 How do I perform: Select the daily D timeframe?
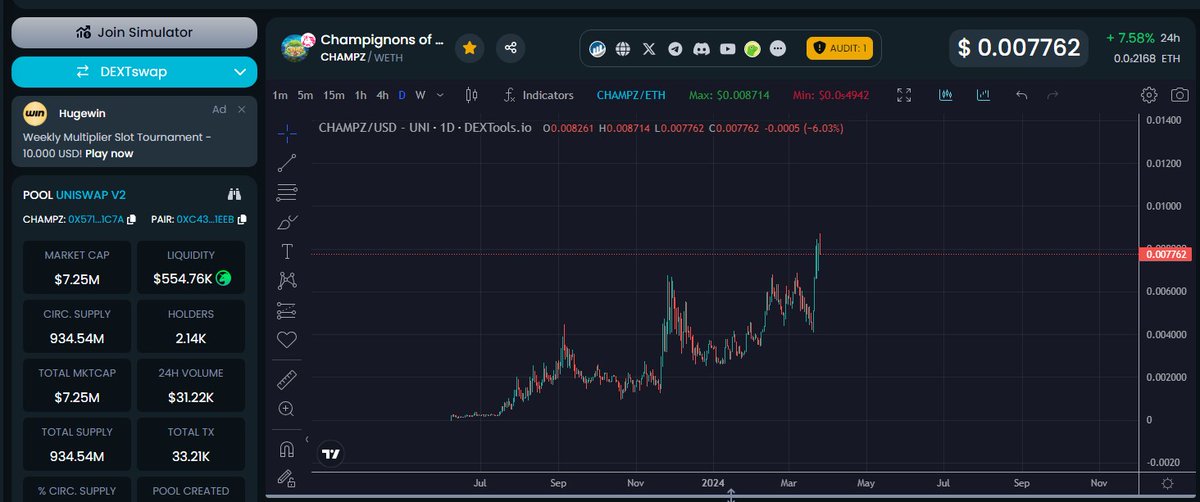(403, 95)
